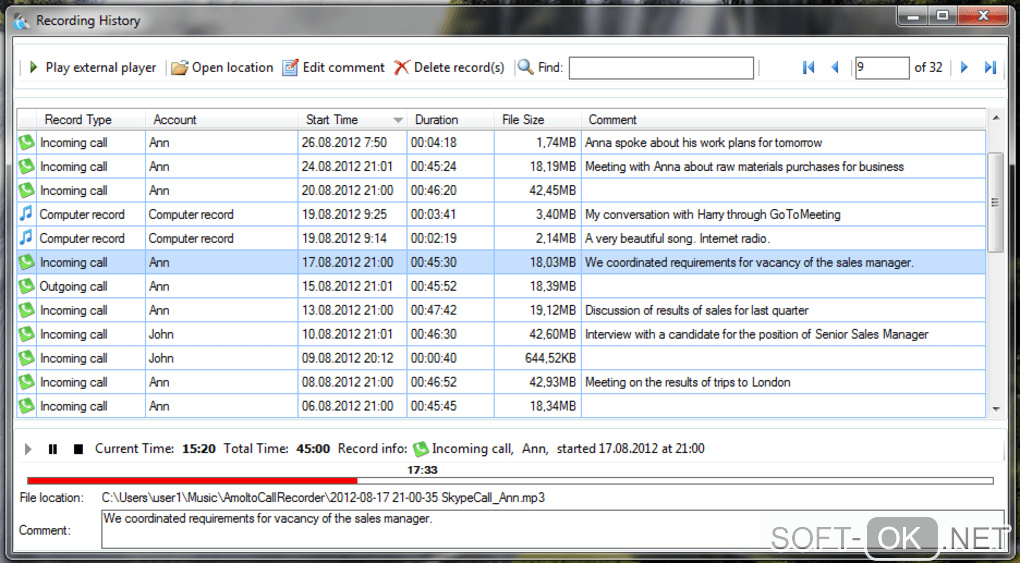Screen dimensions: 1020x563
Task: Click scroll down arrow of records list
Action: point(995,409)
